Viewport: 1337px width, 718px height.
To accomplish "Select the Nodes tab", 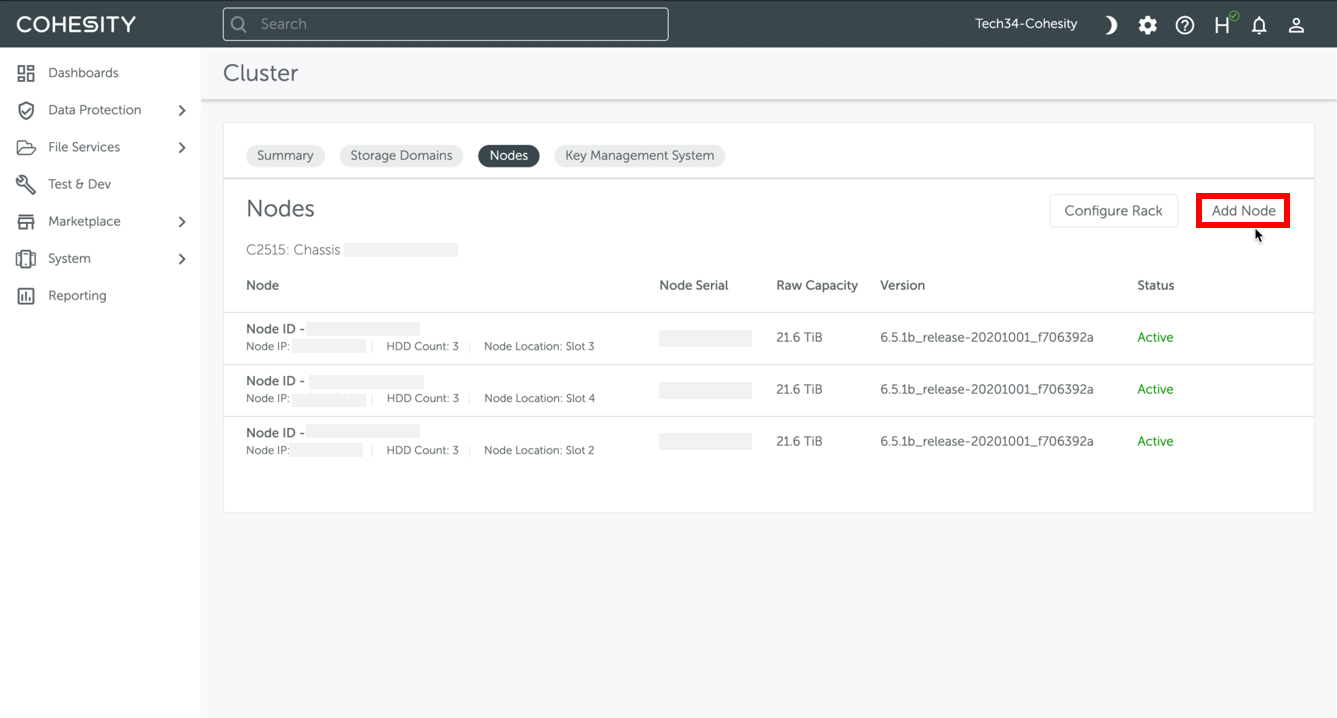I will tap(509, 156).
